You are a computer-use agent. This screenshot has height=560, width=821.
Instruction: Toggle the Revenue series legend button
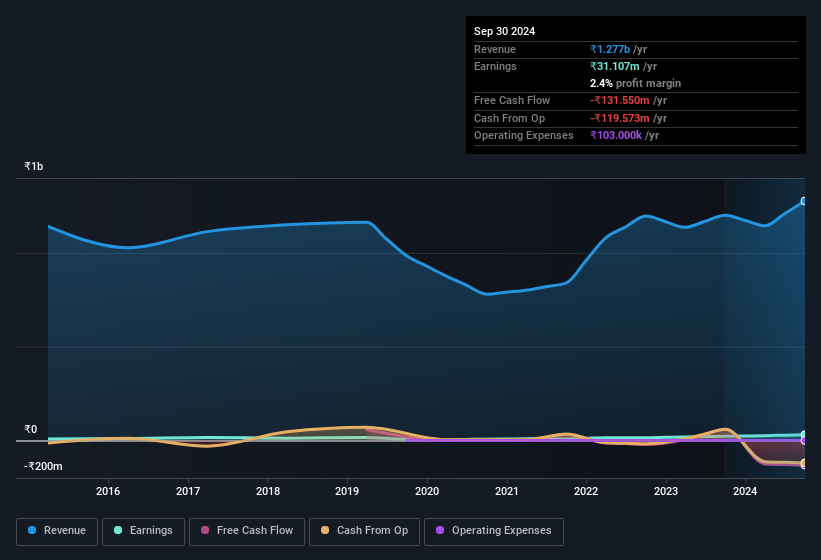57,531
